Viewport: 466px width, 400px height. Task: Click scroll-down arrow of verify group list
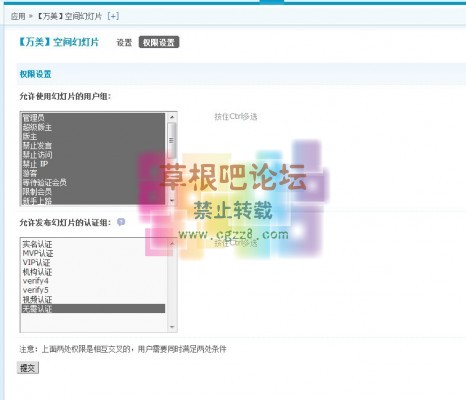[x=172, y=327]
